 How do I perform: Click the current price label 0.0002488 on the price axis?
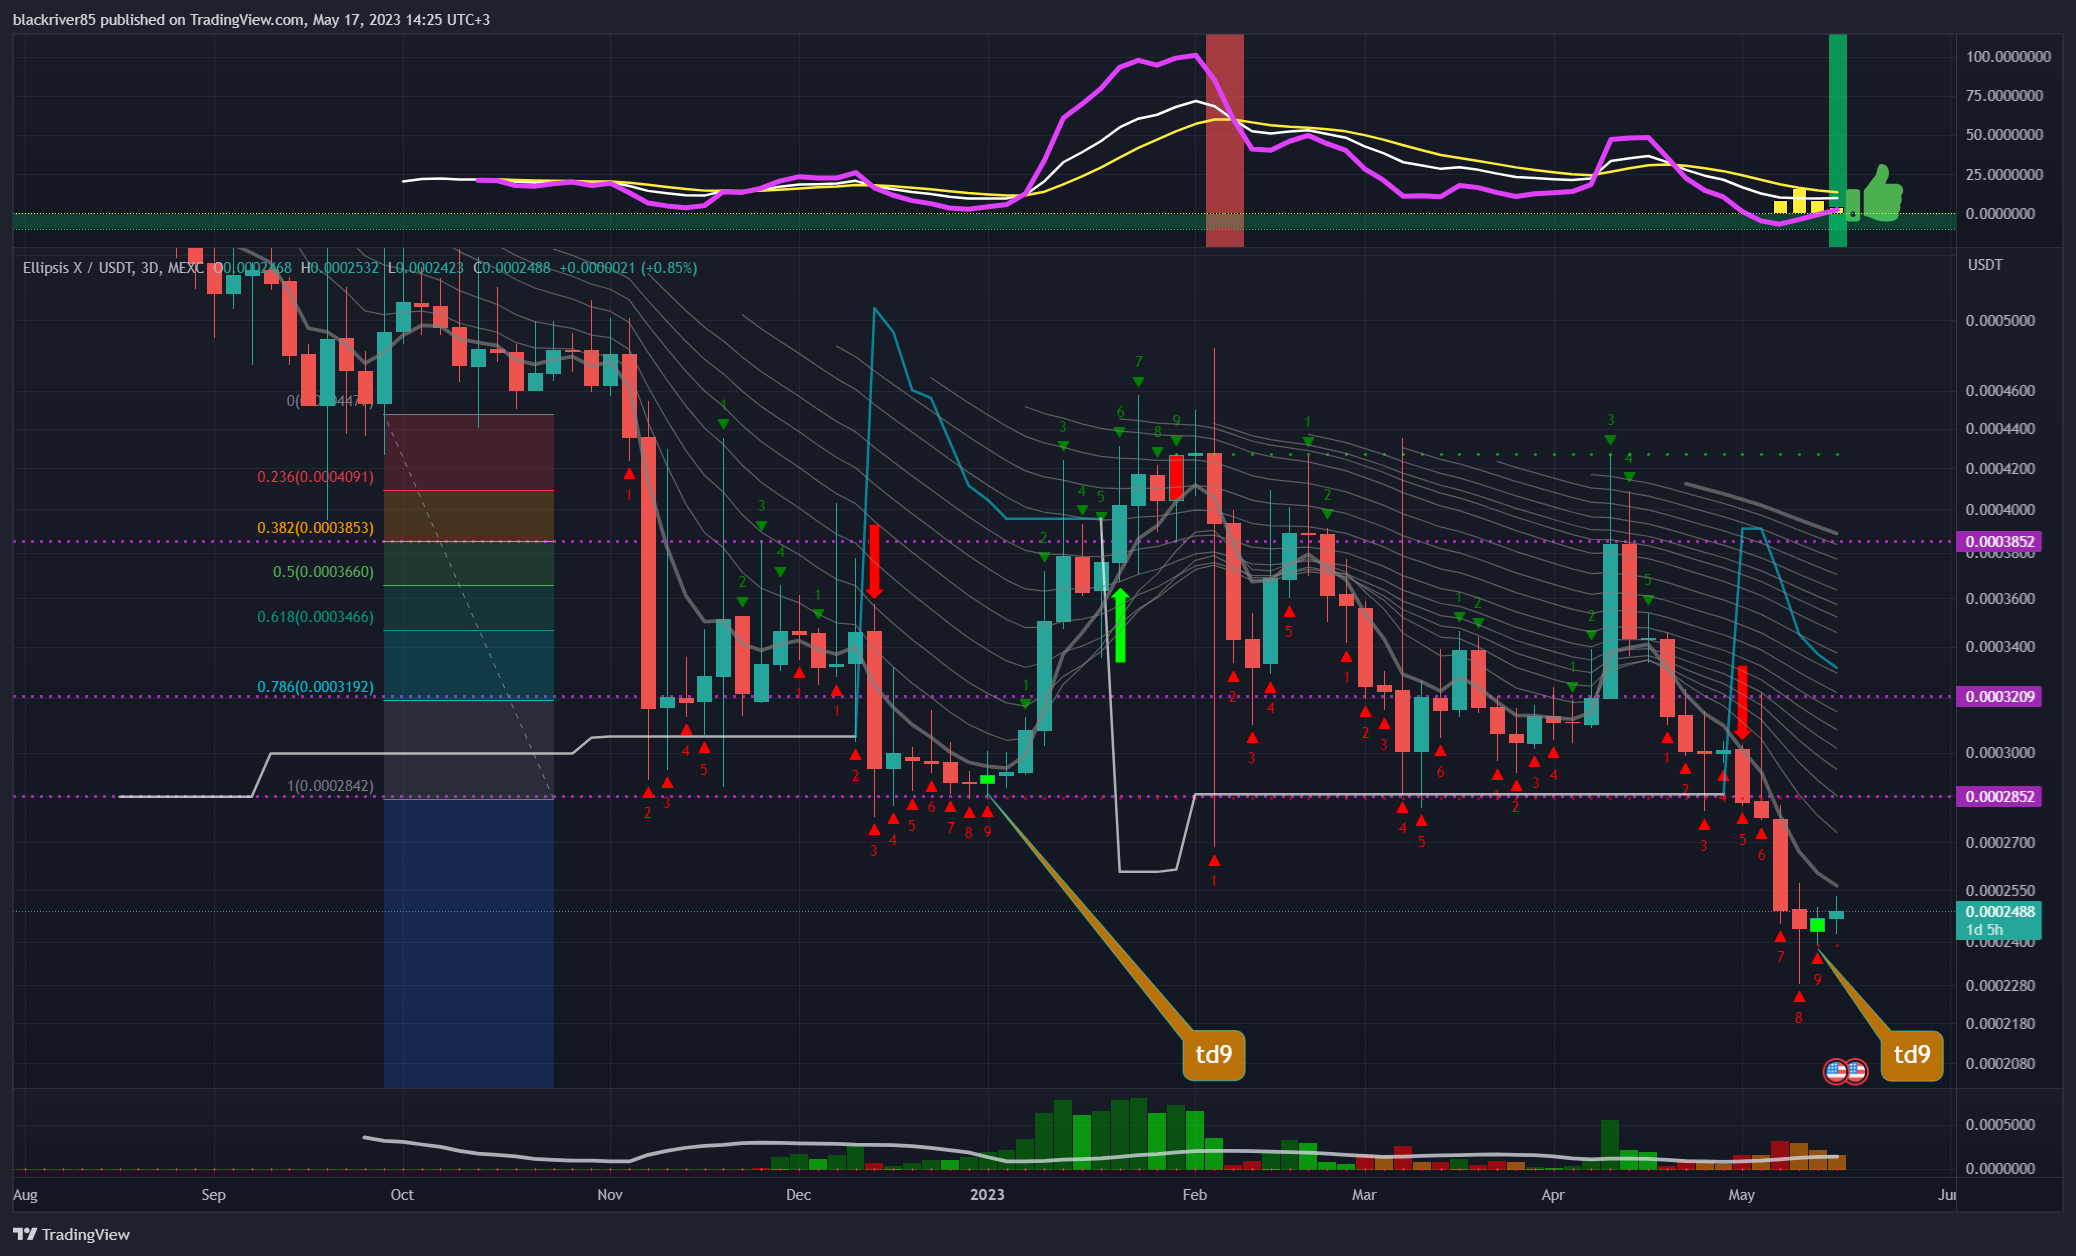1998,912
